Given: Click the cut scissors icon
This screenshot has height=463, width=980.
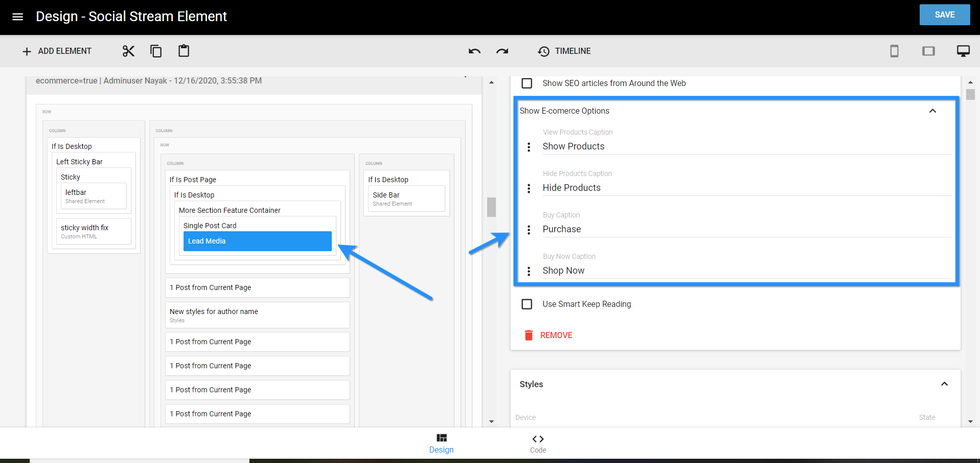Looking at the screenshot, I should (x=128, y=51).
